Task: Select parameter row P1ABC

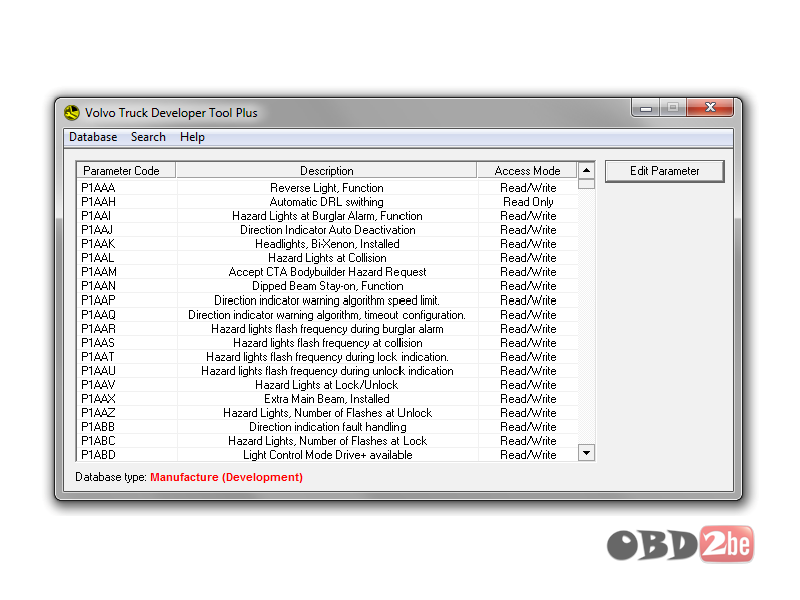Action: (327, 441)
